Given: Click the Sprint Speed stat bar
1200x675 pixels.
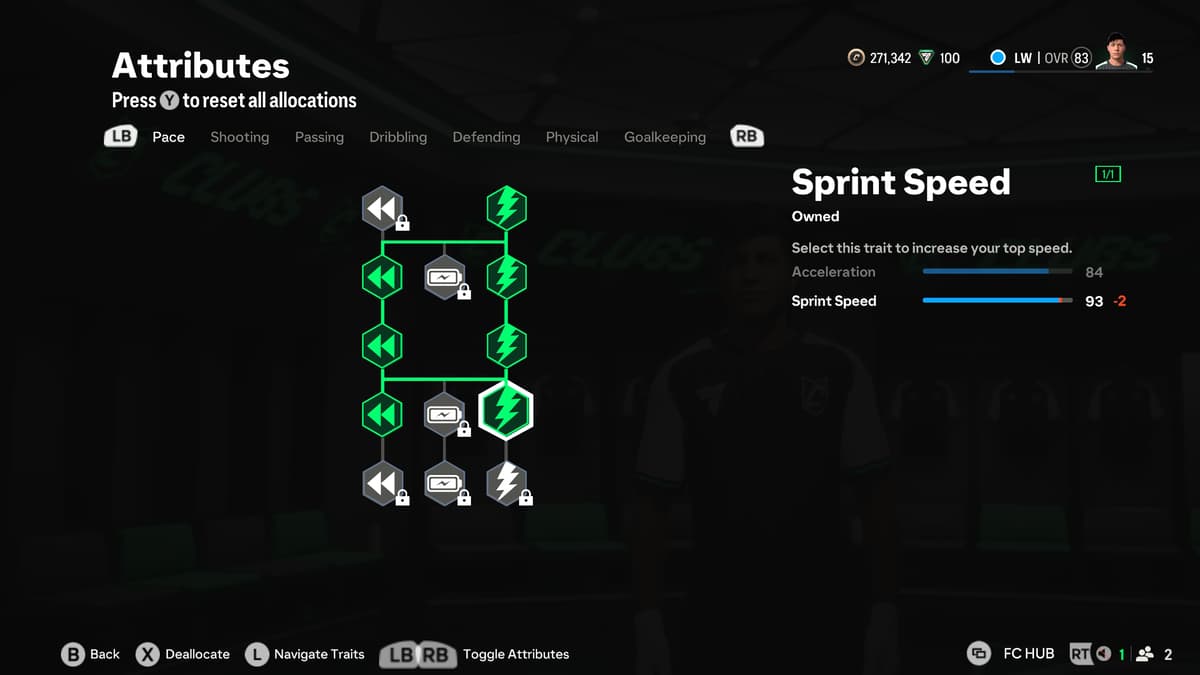Looking at the screenshot, I should 997,300.
